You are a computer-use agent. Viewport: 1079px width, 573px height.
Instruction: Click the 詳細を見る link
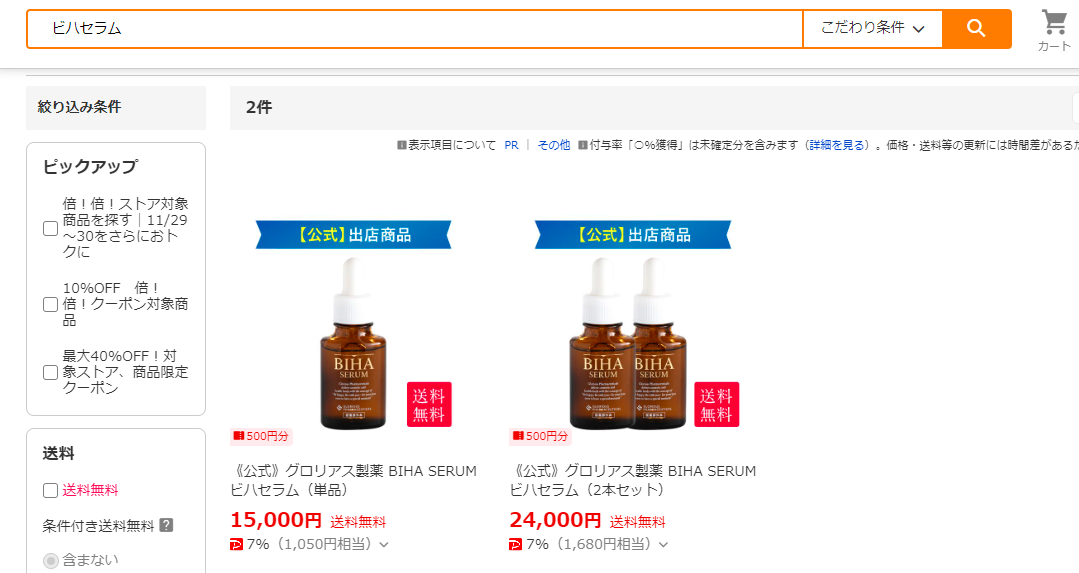(837, 145)
